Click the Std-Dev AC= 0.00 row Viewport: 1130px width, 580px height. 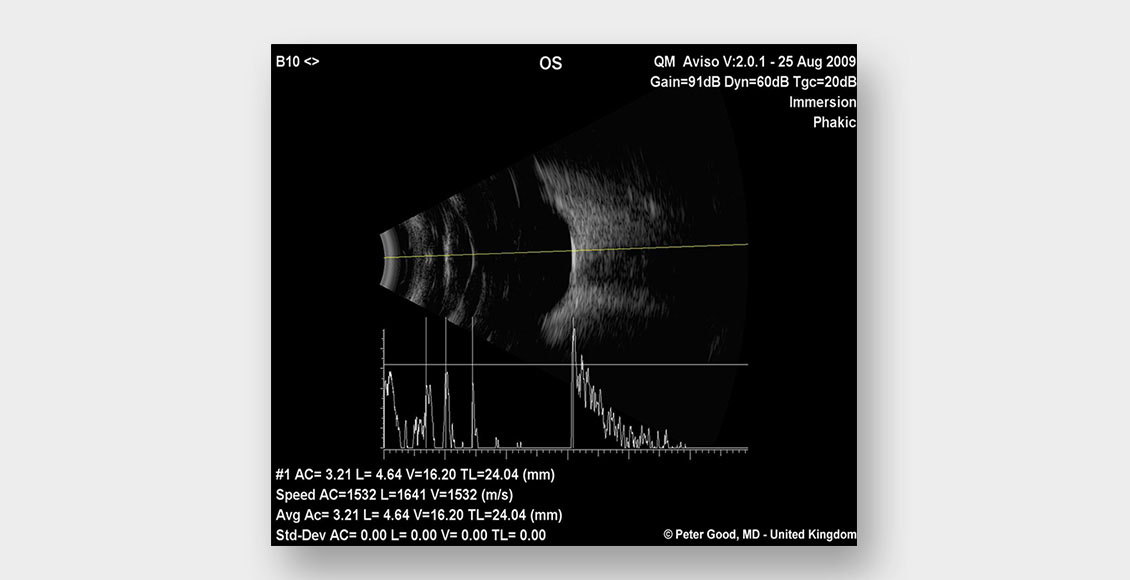click(x=411, y=535)
